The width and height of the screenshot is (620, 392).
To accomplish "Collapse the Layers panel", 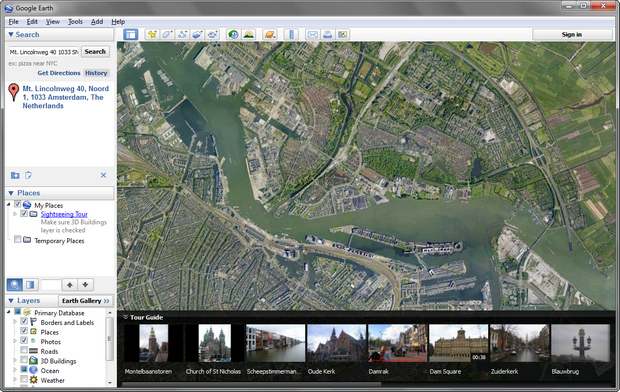I will 11,301.
